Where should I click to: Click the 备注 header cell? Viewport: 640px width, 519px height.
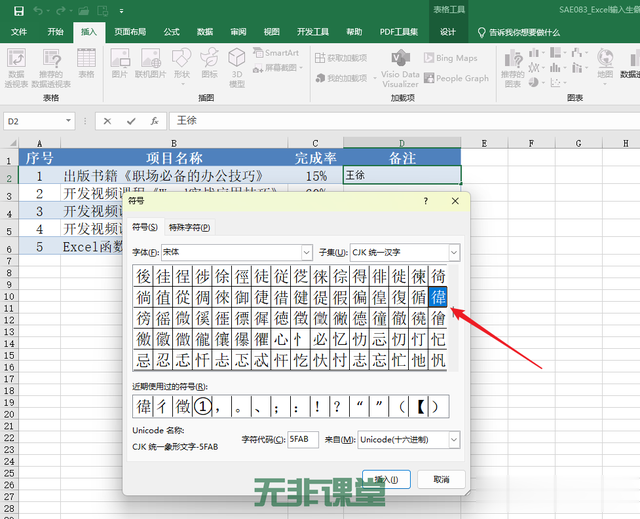[402, 158]
